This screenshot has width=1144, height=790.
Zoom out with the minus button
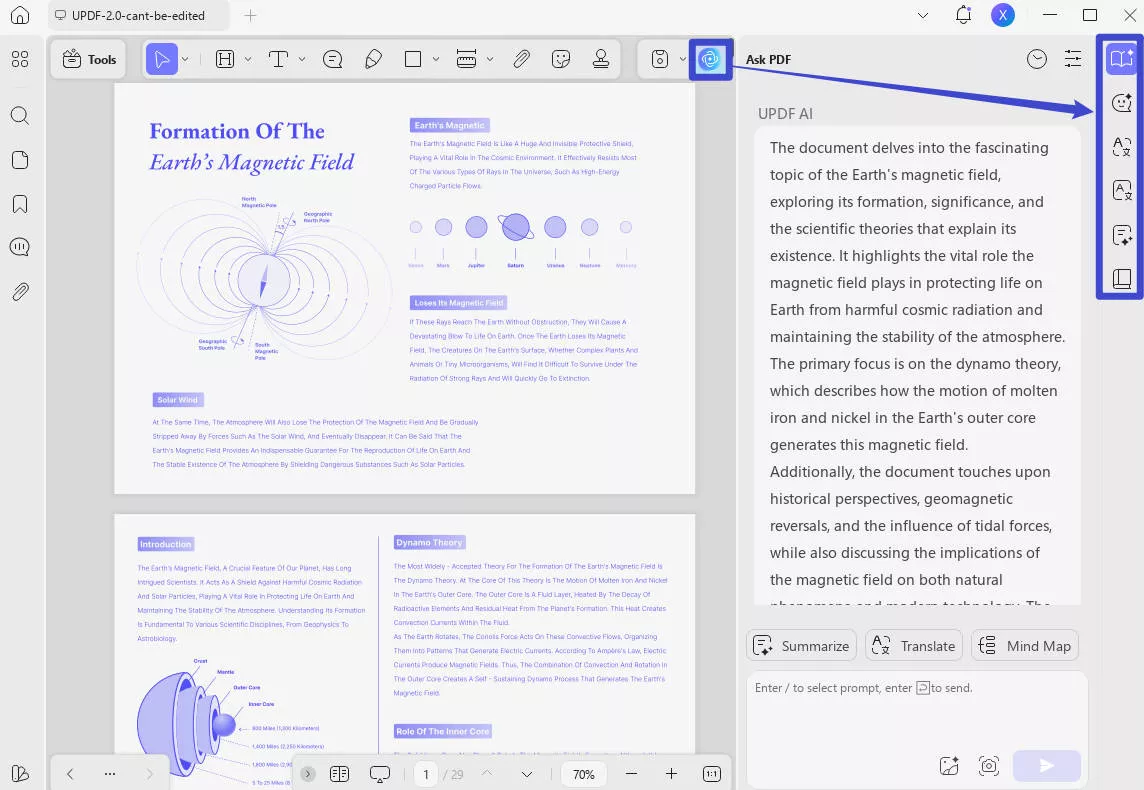pos(631,774)
